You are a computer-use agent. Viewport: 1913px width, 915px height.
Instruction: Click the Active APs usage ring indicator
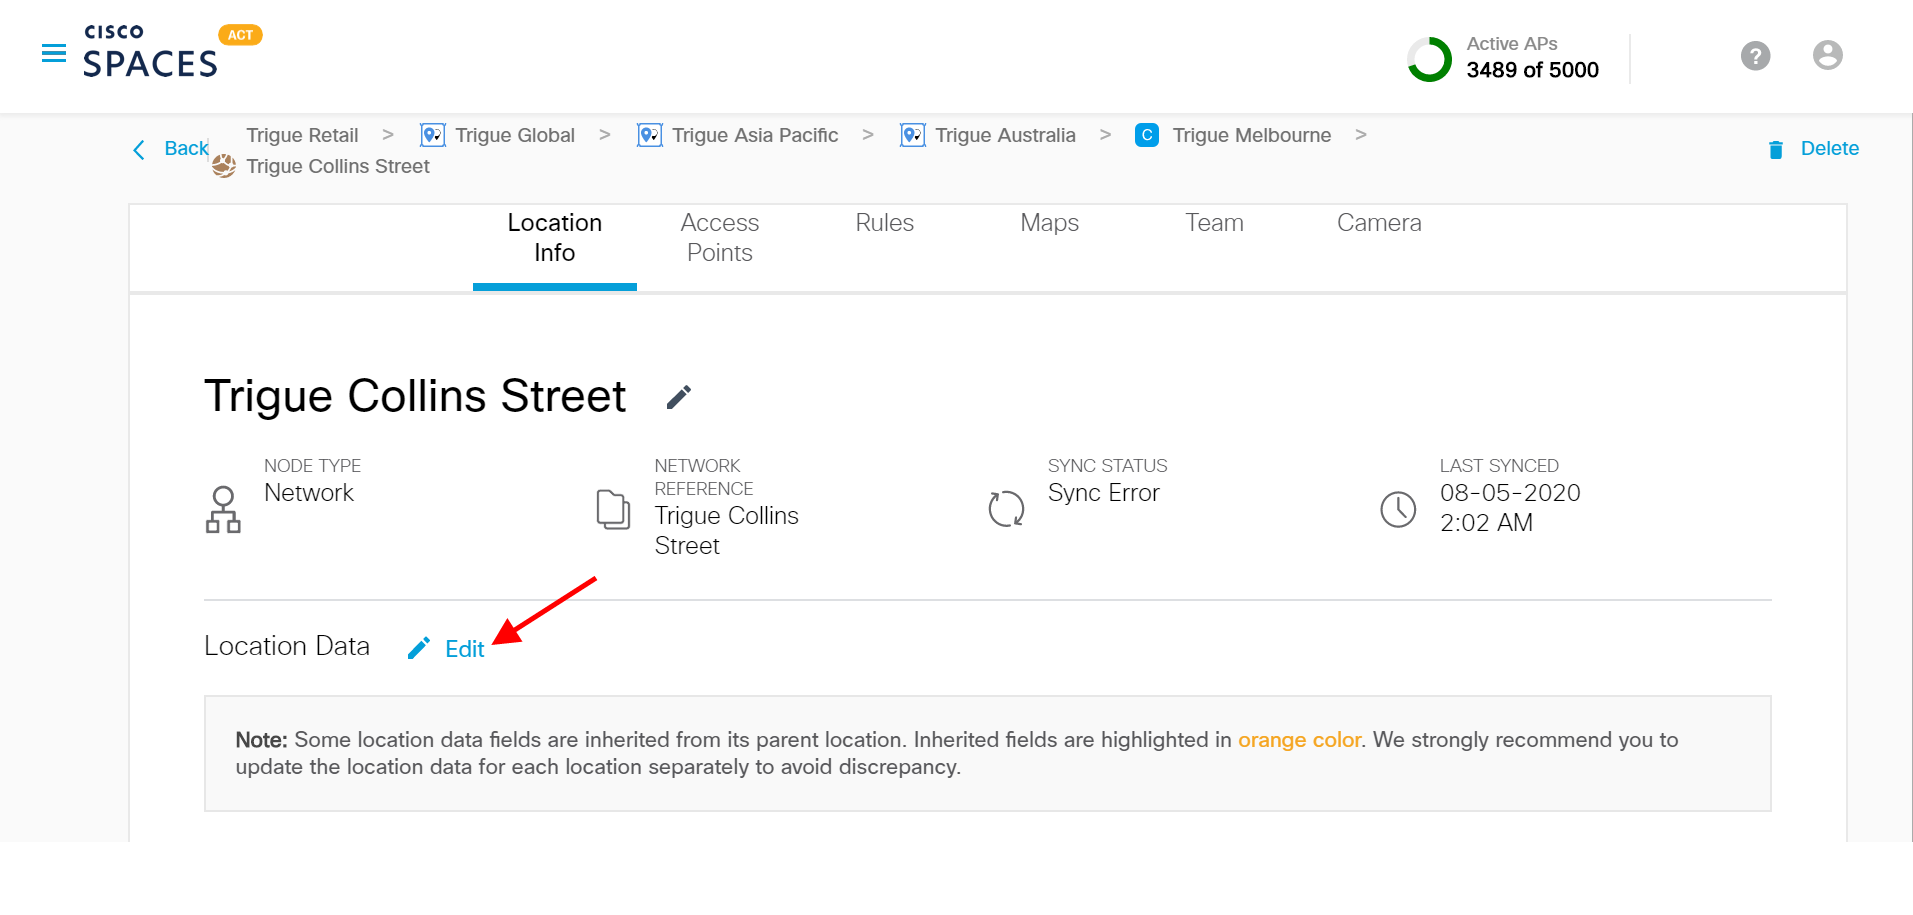coord(1429,59)
